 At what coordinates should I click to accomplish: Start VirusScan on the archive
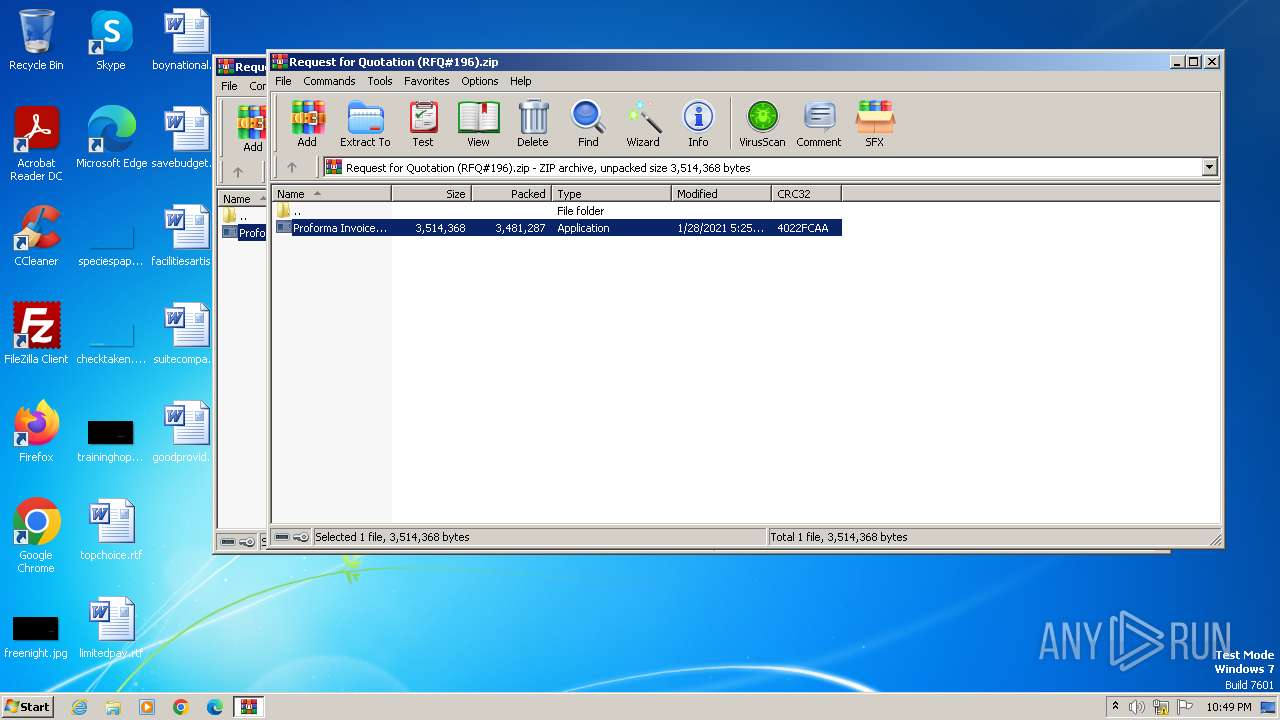[x=762, y=124]
